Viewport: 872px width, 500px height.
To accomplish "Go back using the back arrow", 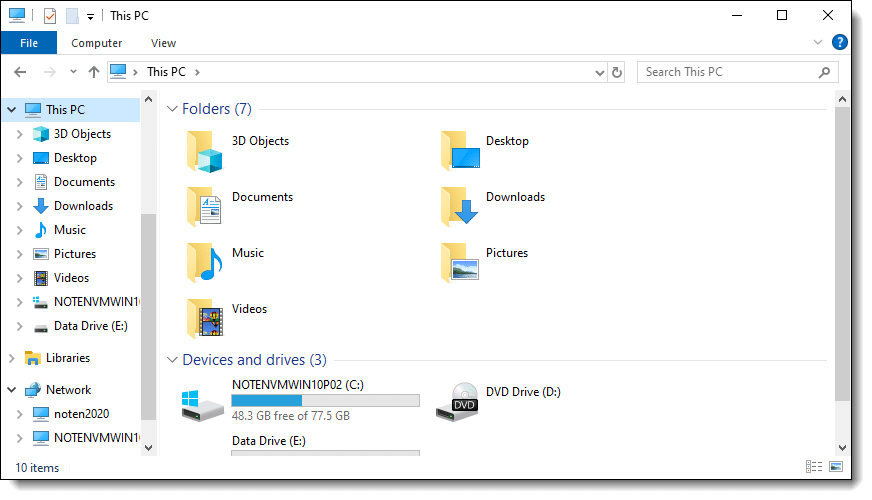I will (x=20, y=72).
